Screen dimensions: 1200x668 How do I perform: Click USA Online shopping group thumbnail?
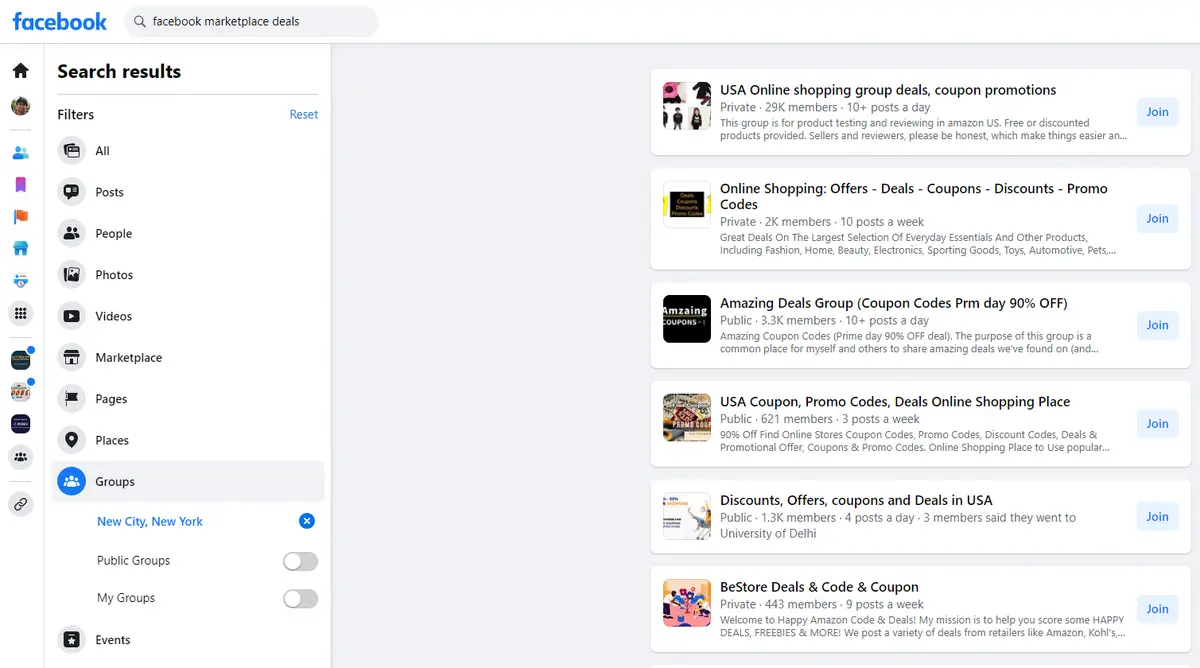click(687, 106)
